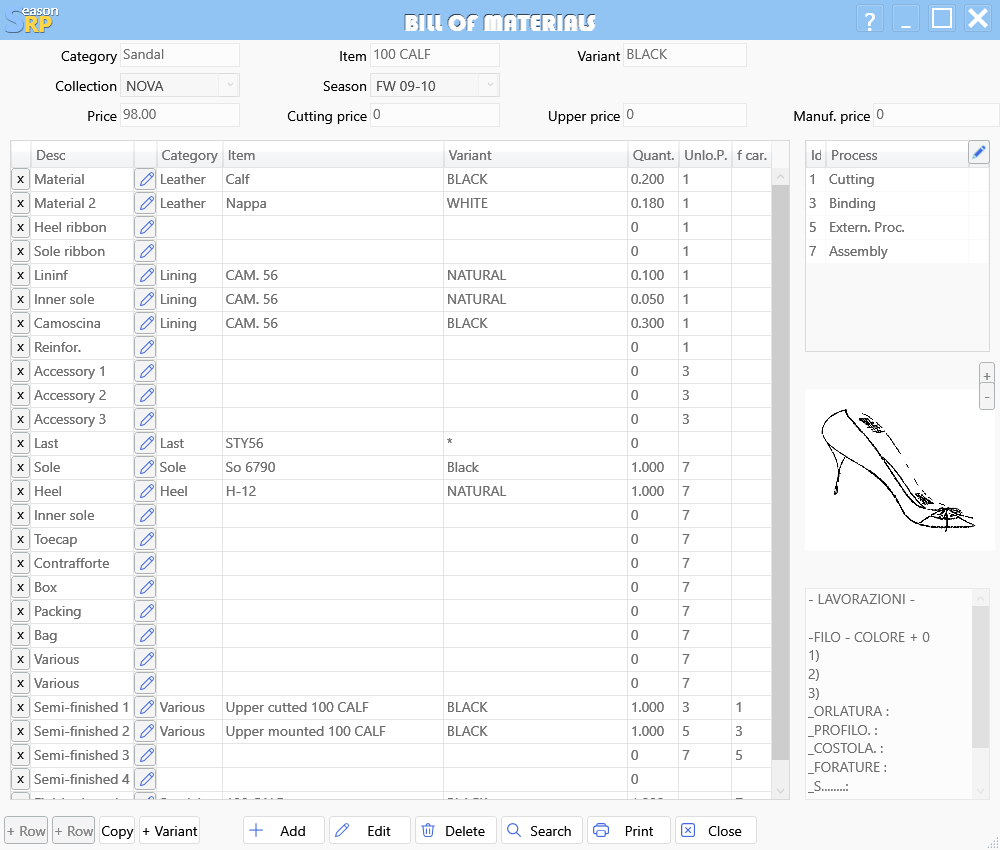Click the Edit button in the bottom toolbar
This screenshot has height=850, width=1000.
coord(369,831)
